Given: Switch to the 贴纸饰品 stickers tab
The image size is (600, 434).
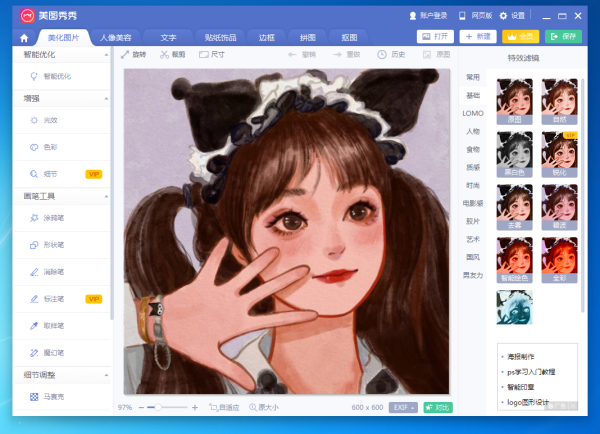Looking at the screenshot, I should [220, 38].
